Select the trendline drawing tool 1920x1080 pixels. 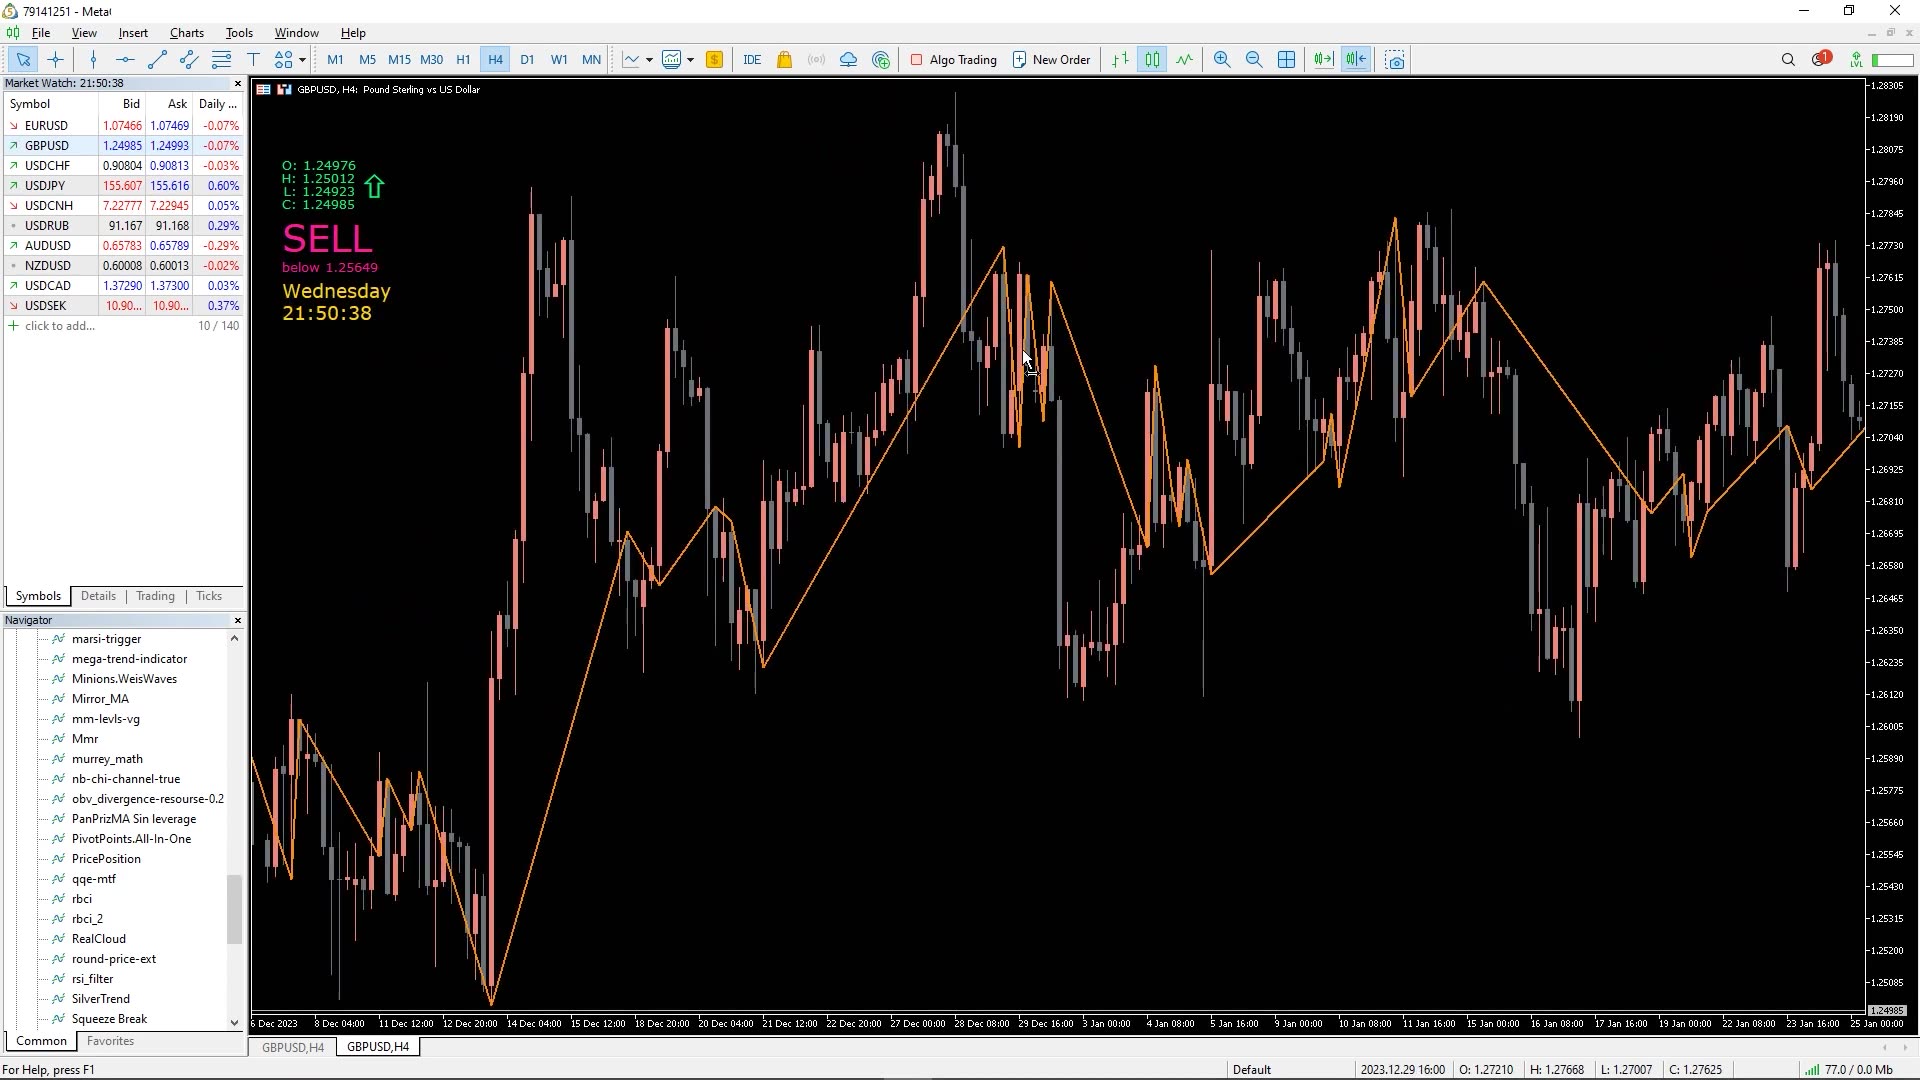click(x=156, y=59)
